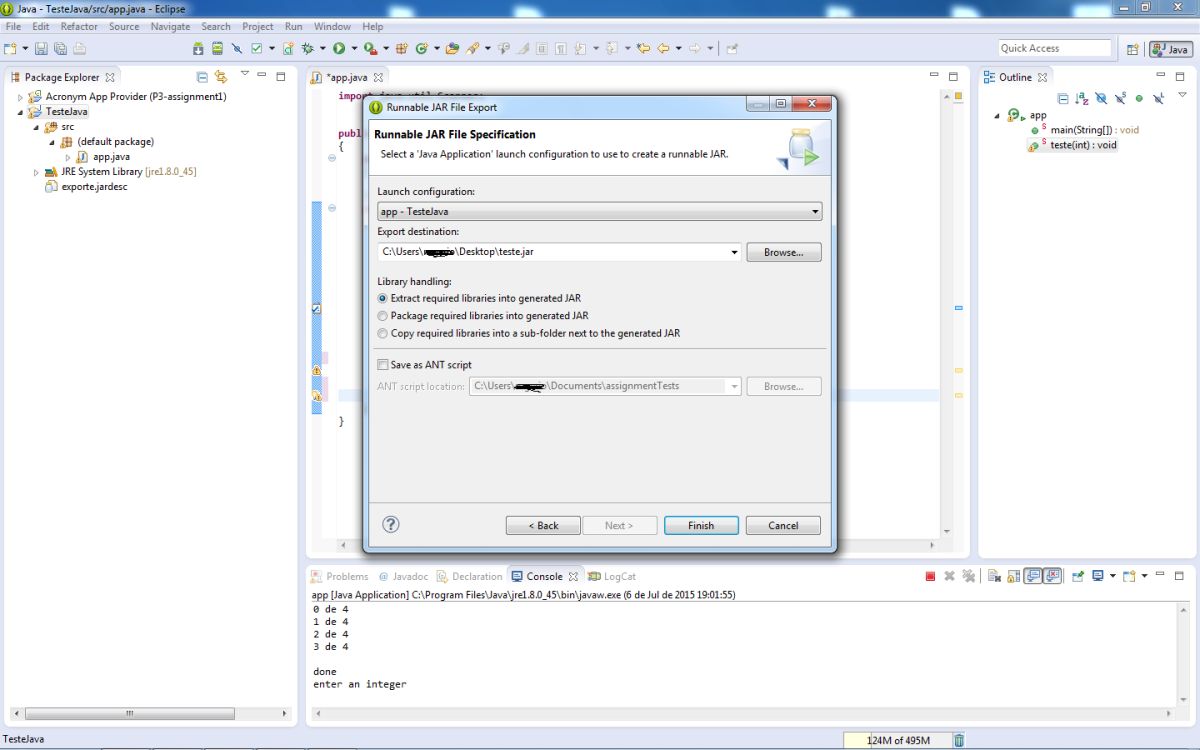Image resolution: width=1200 pixels, height=750 pixels.
Task: Toggle Show Console When Standard Error Changes
Action: pos(1053,576)
